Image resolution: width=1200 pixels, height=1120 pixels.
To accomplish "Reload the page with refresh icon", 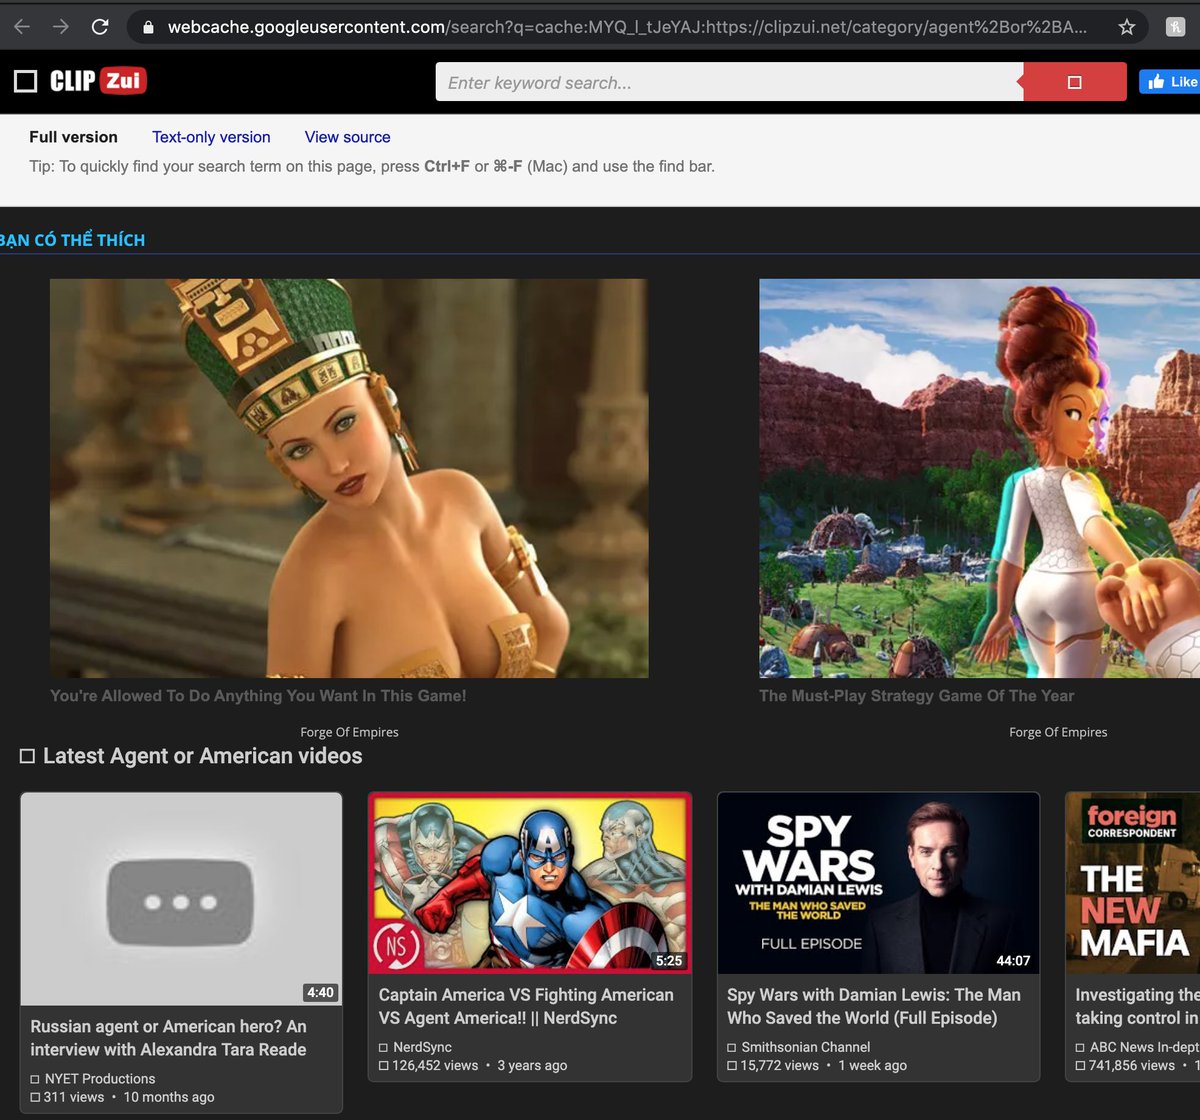I will [100, 27].
